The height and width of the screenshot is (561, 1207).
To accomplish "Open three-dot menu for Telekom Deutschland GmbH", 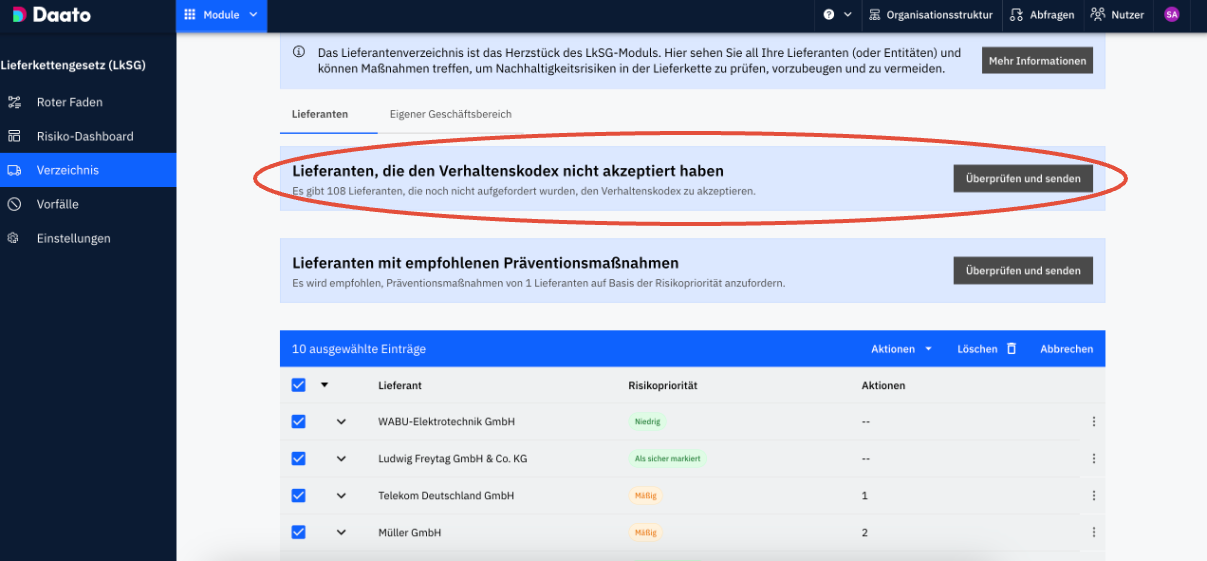I will (1094, 496).
